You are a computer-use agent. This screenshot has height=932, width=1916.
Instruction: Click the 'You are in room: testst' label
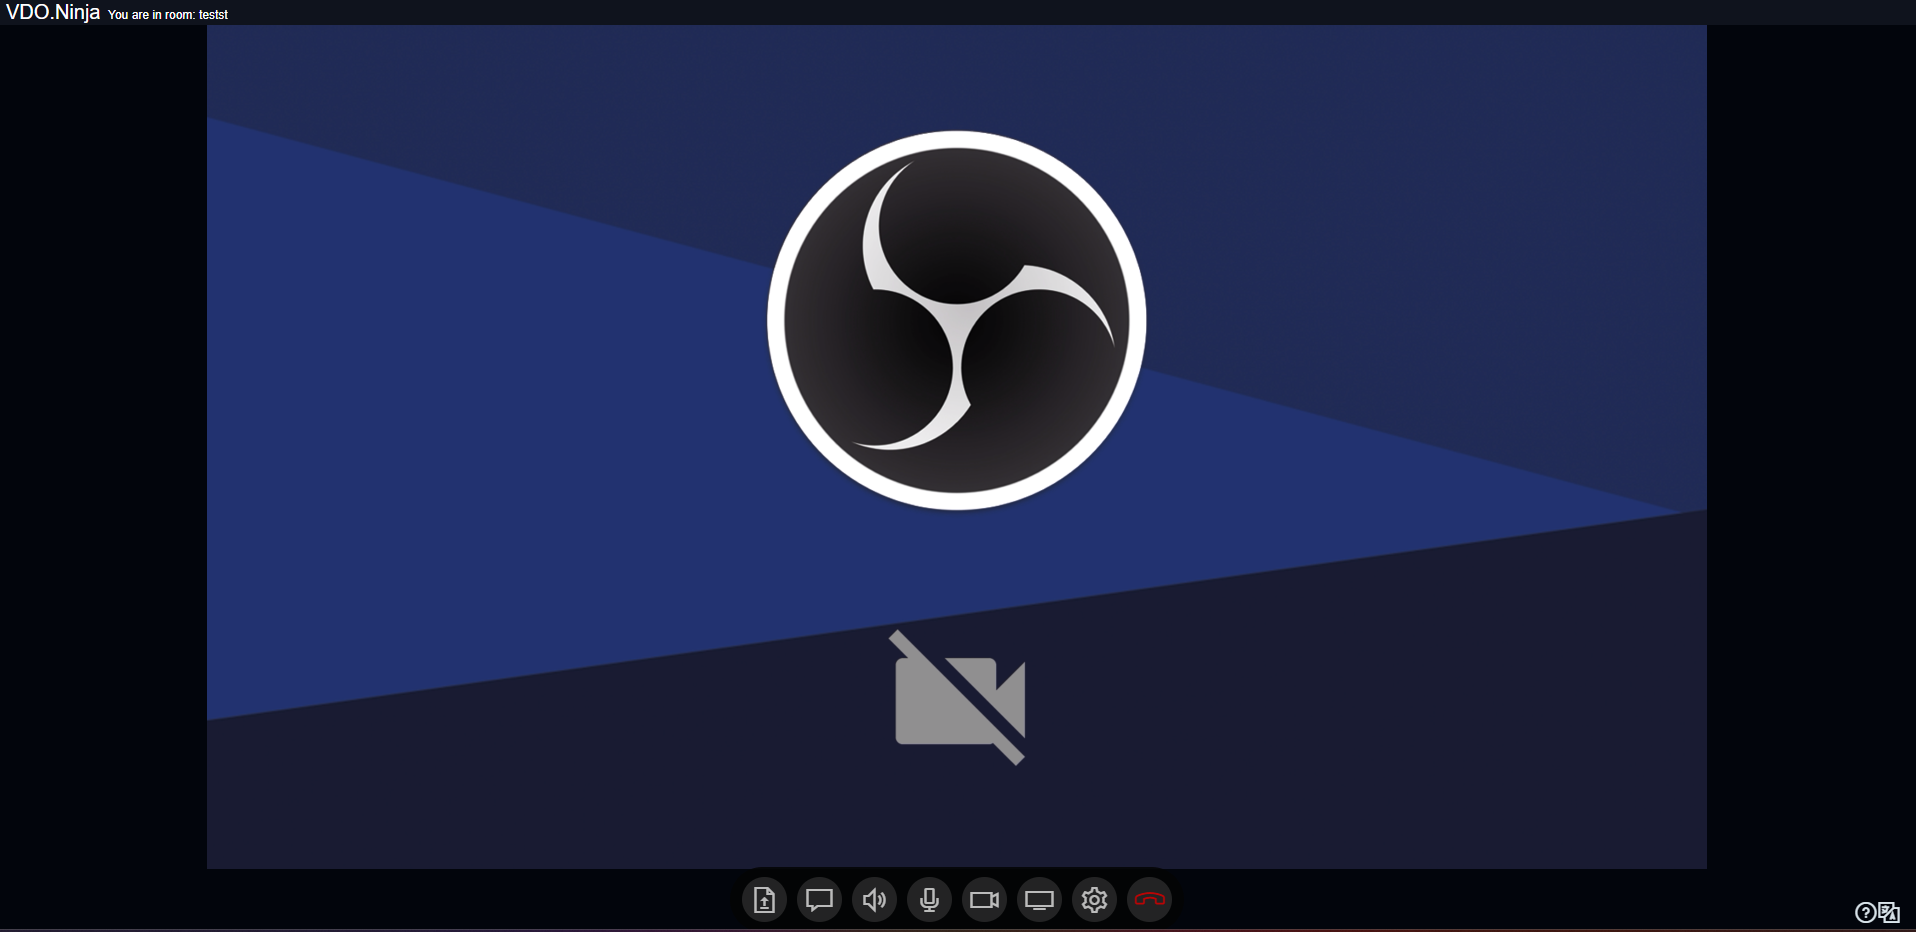167,15
